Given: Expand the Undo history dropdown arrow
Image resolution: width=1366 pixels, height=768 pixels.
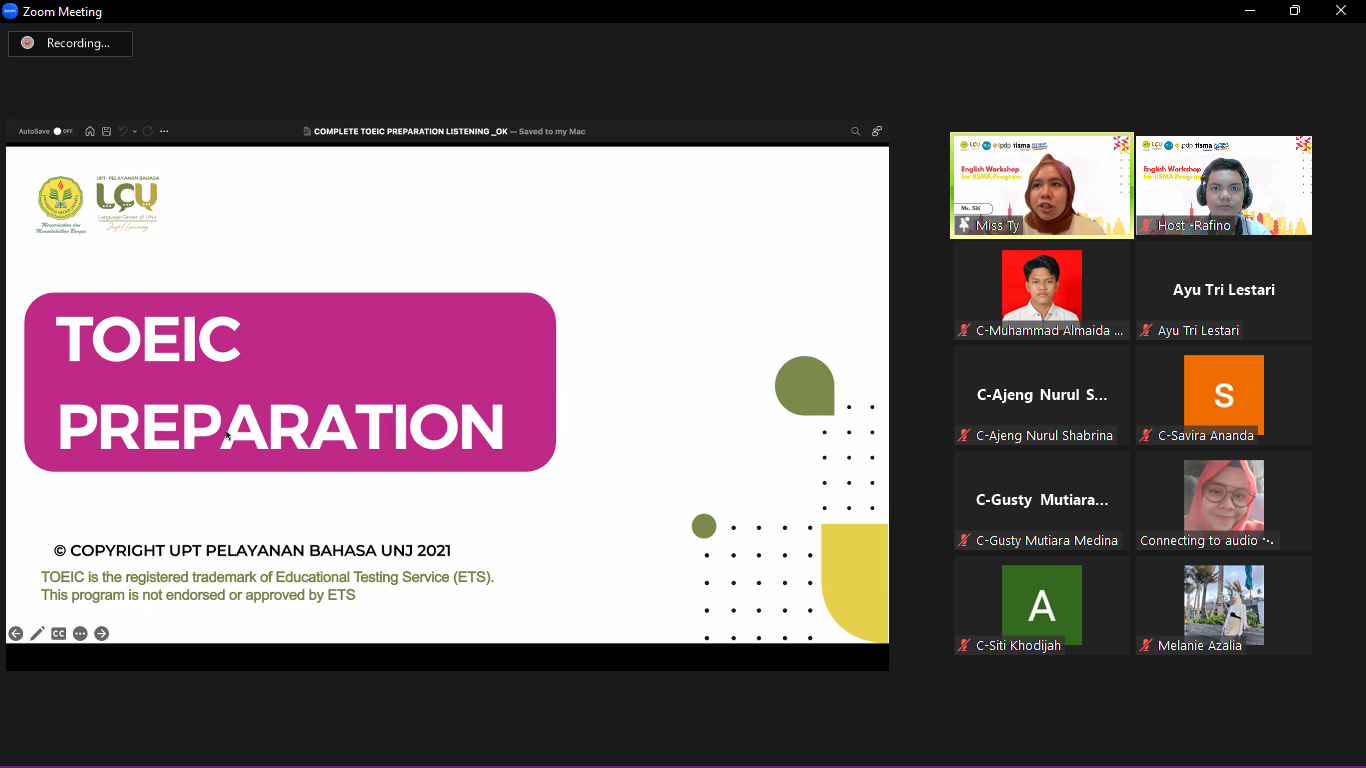Looking at the screenshot, I should click(x=135, y=131).
